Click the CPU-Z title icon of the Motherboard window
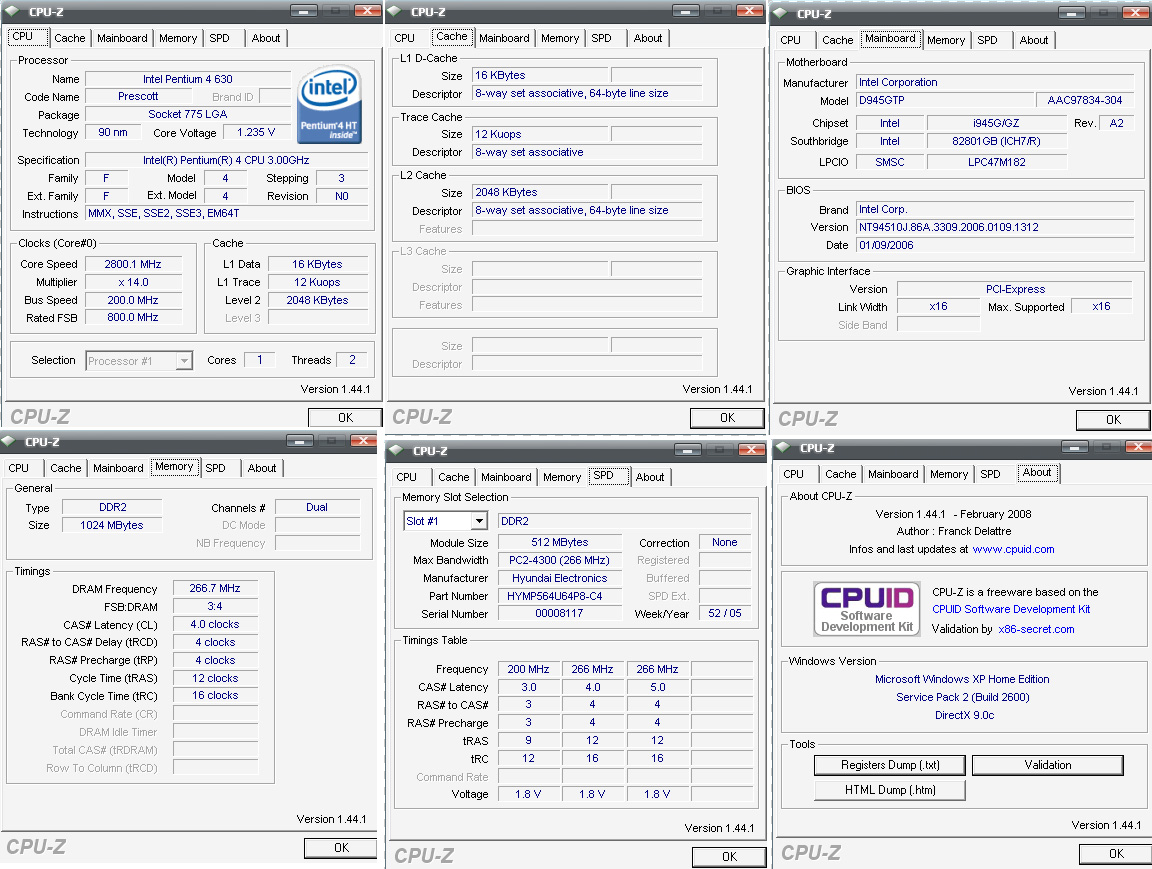The width and height of the screenshot is (1152, 869). (x=781, y=13)
